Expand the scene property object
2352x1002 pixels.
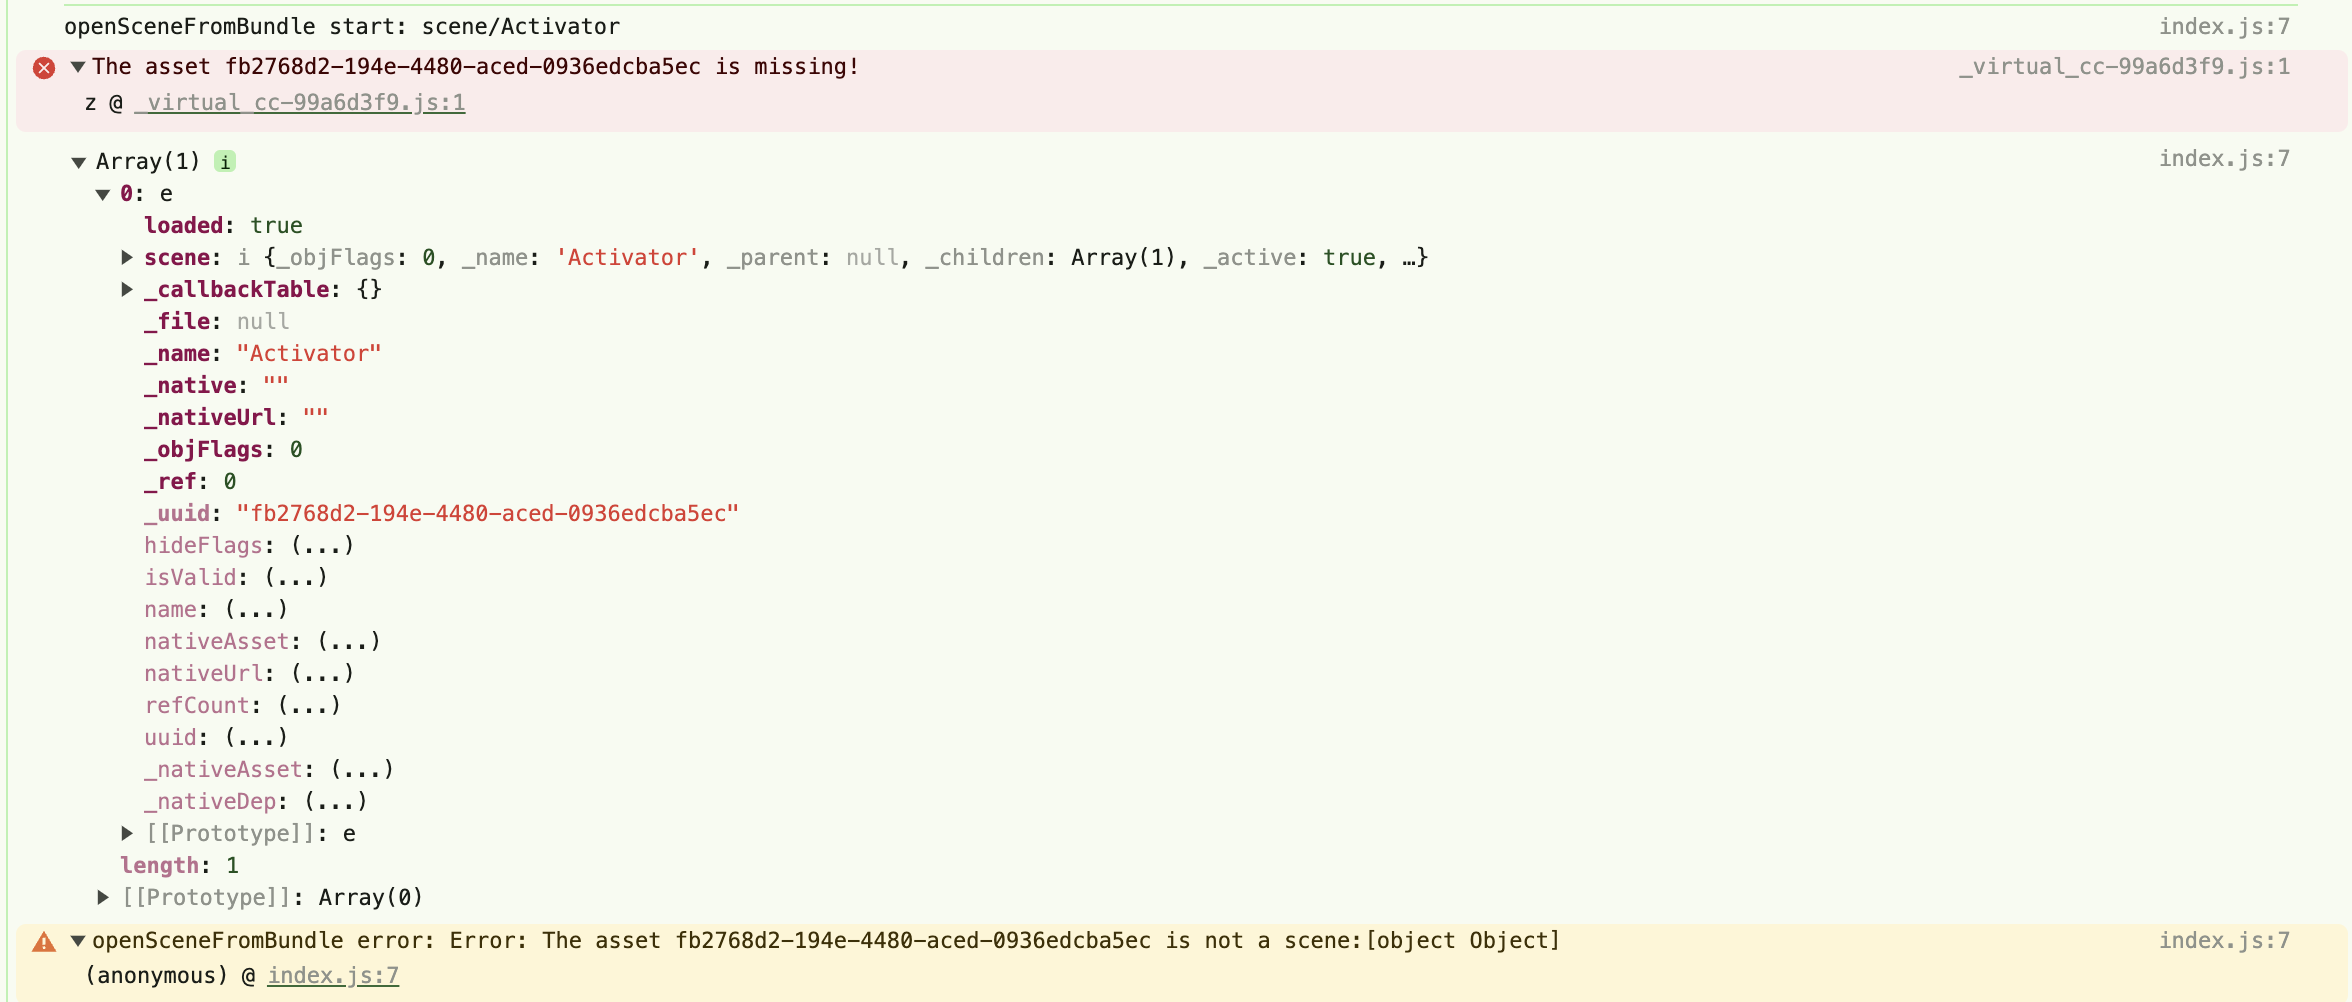pyautogui.click(x=127, y=258)
